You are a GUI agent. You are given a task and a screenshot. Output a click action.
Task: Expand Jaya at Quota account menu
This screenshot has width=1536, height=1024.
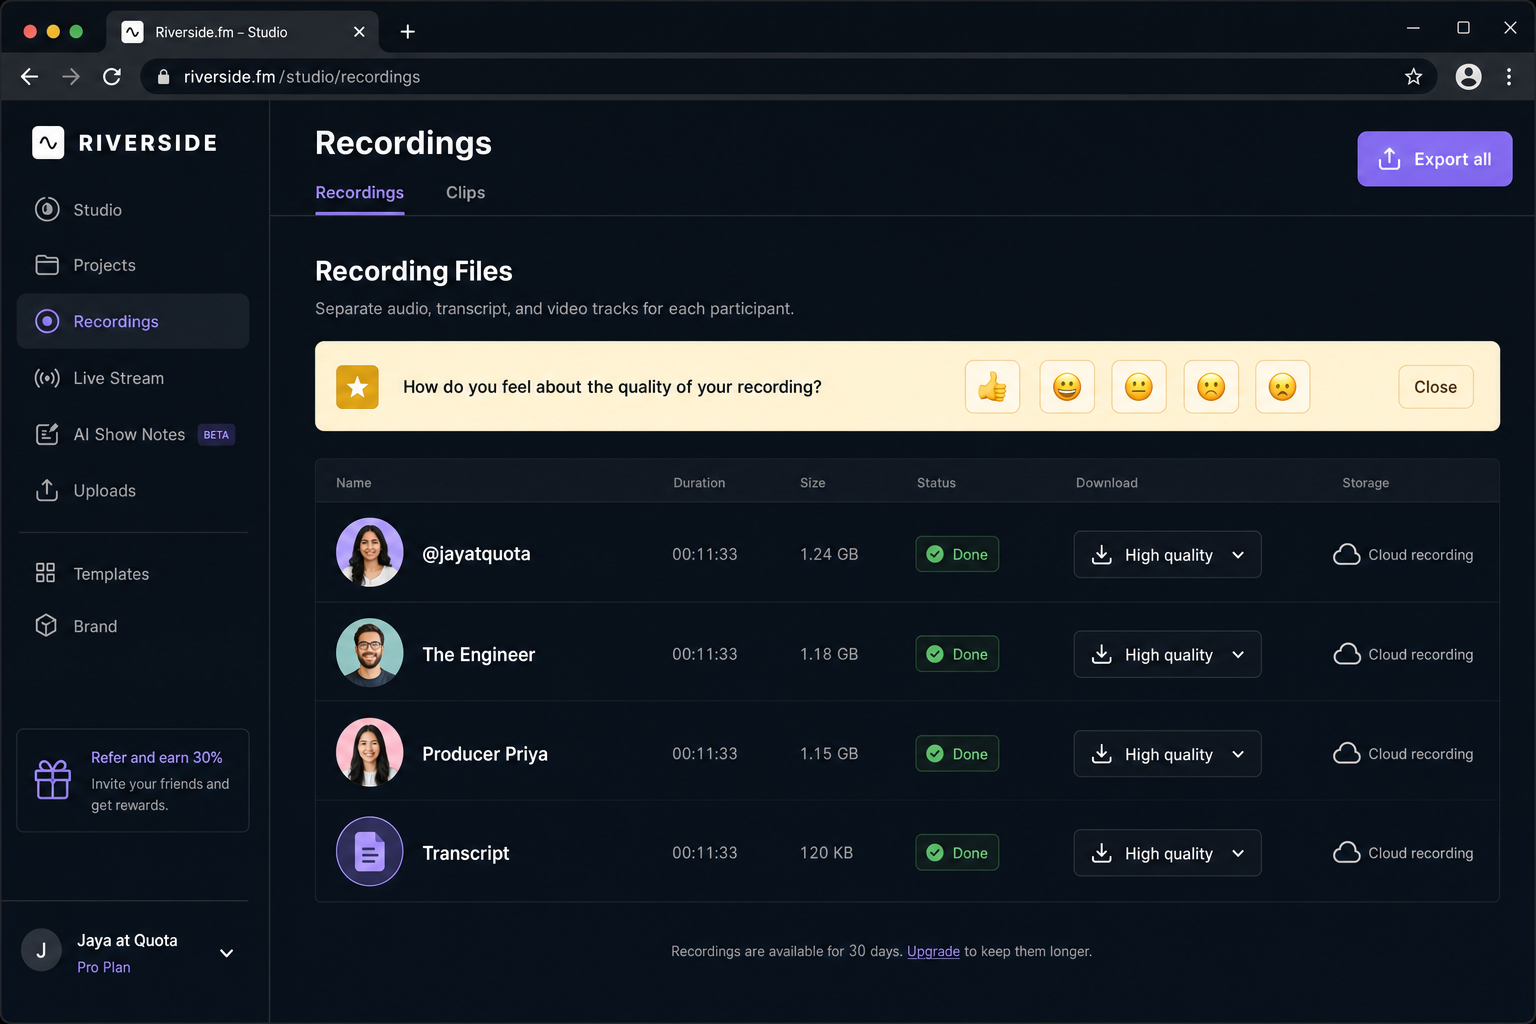tap(227, 953)
